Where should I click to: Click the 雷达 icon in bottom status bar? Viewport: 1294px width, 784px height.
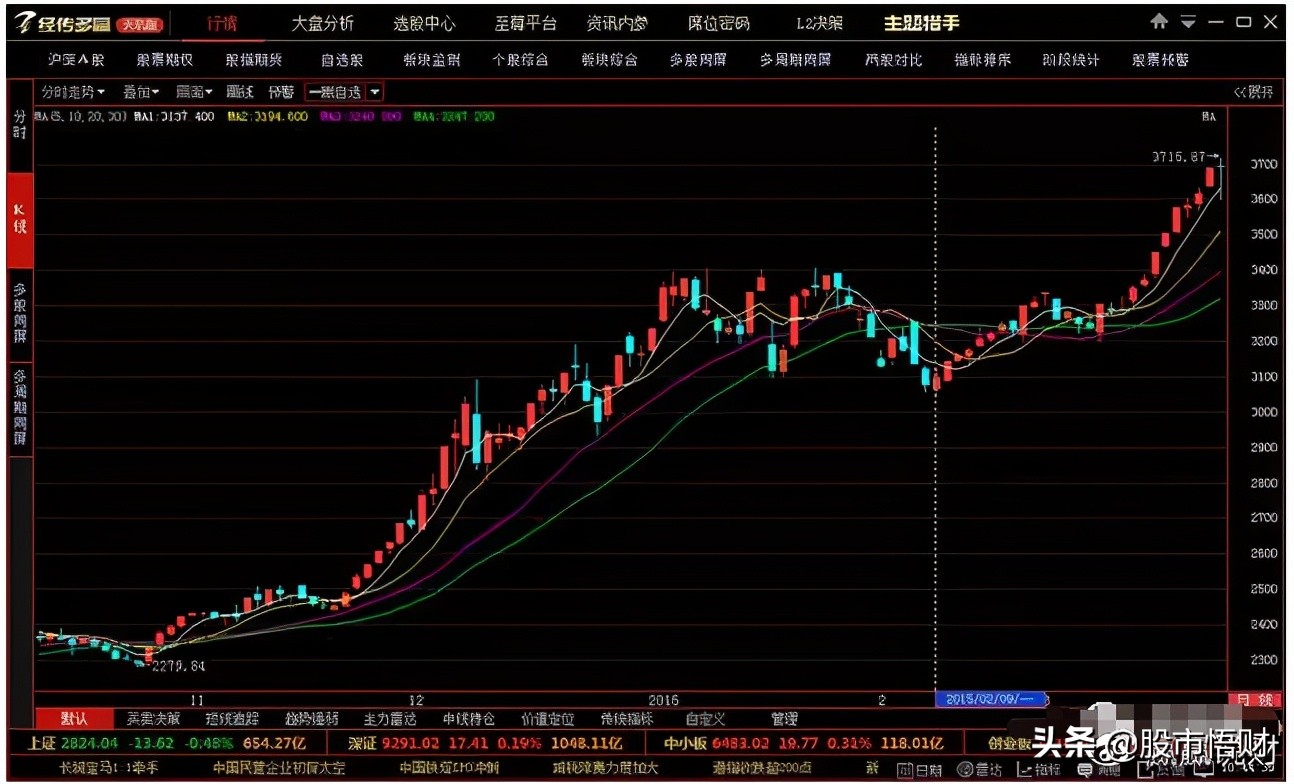(x=979, y=769)
